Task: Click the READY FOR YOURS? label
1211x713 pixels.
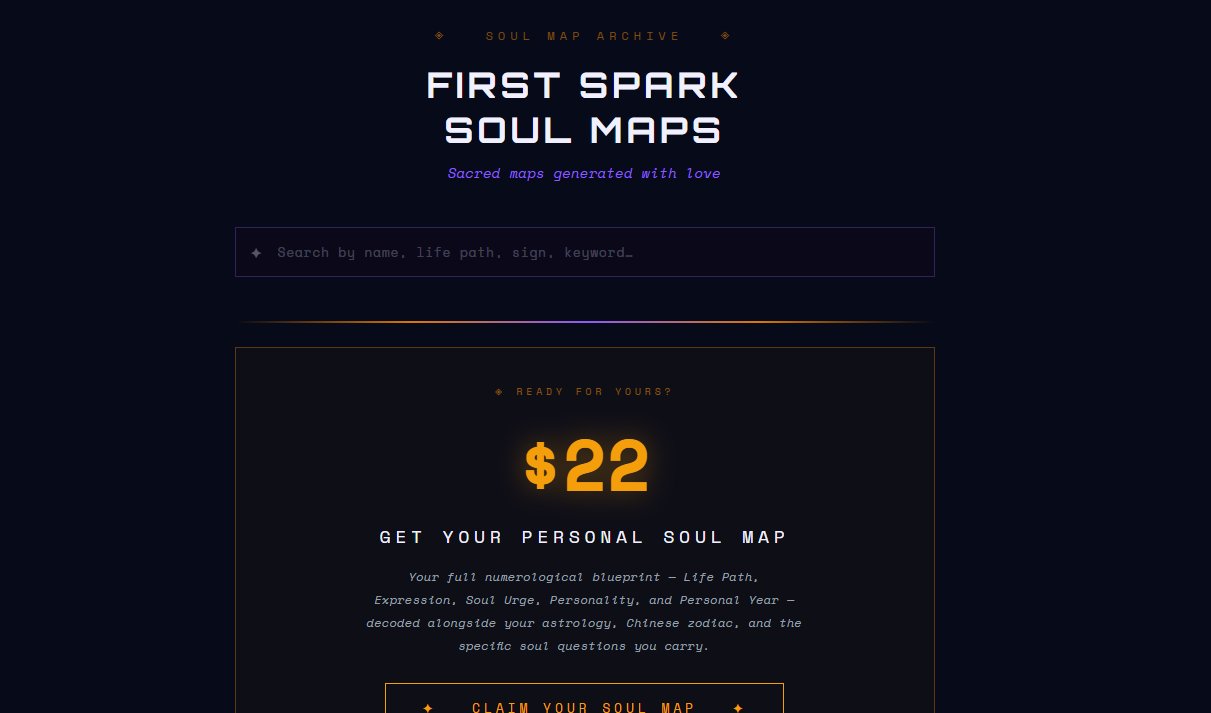Action: click(x=594, y=391)
